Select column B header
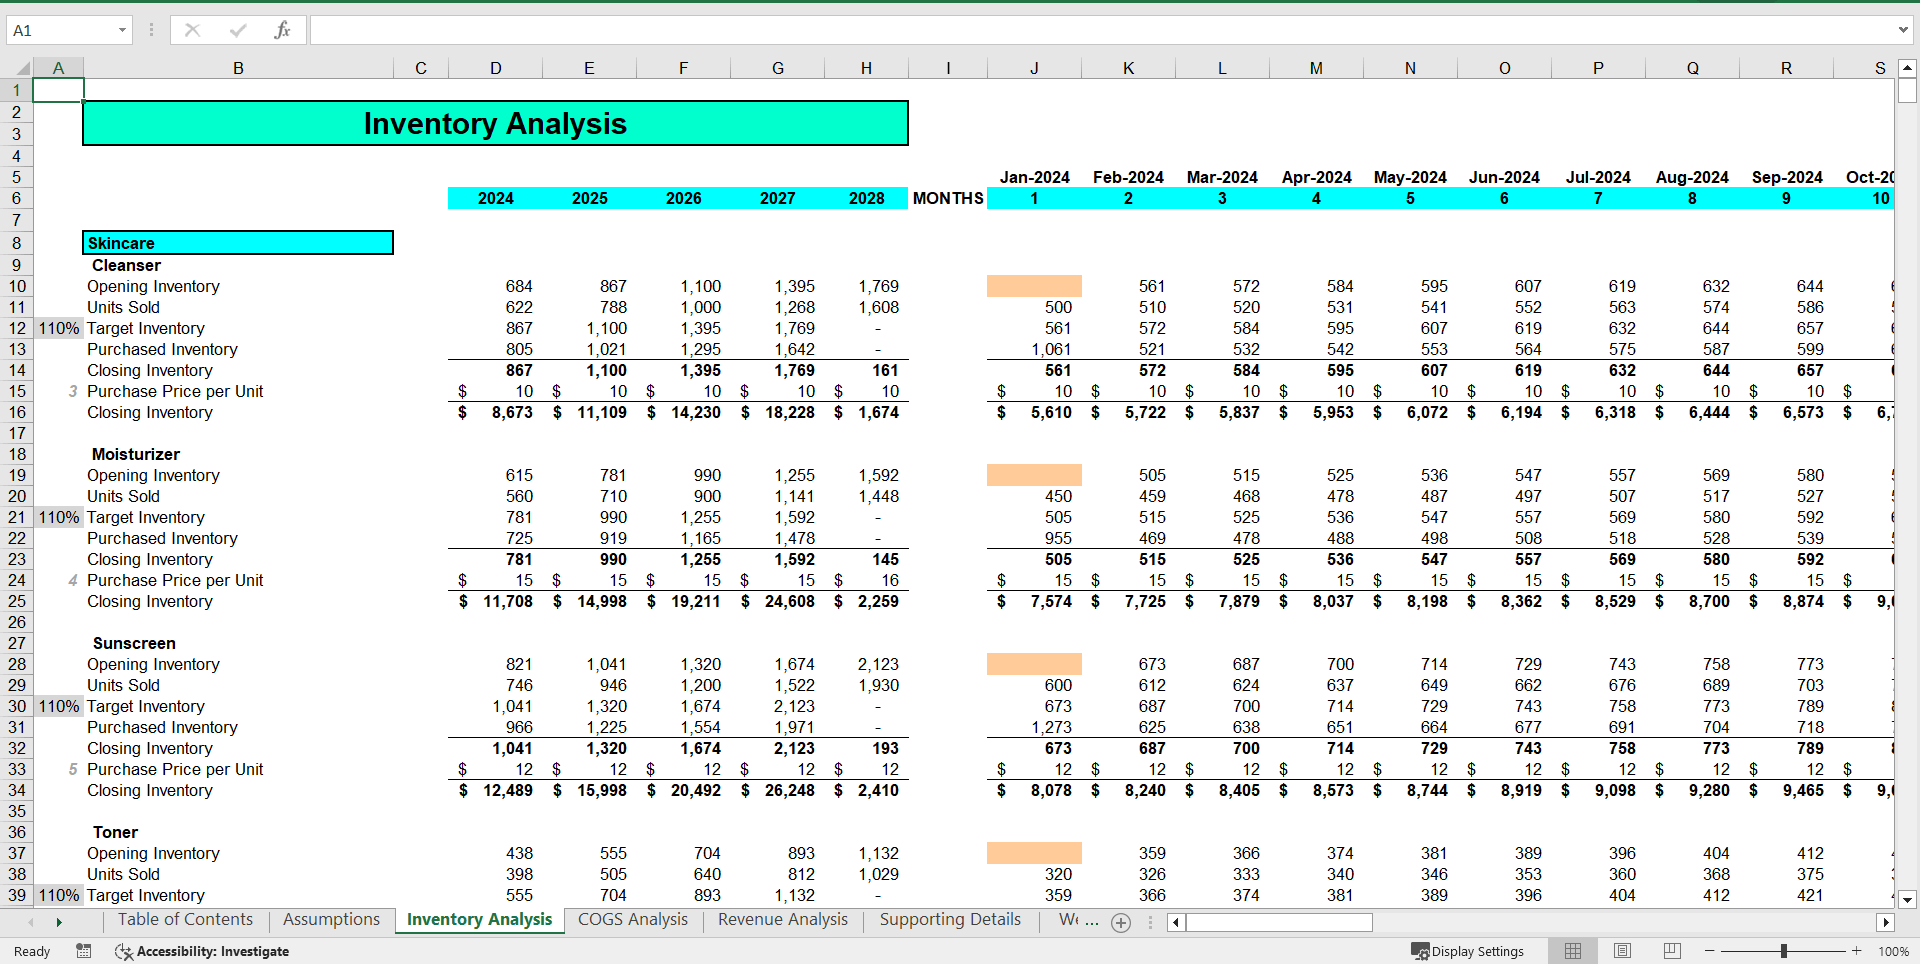 tap(238, 68)
